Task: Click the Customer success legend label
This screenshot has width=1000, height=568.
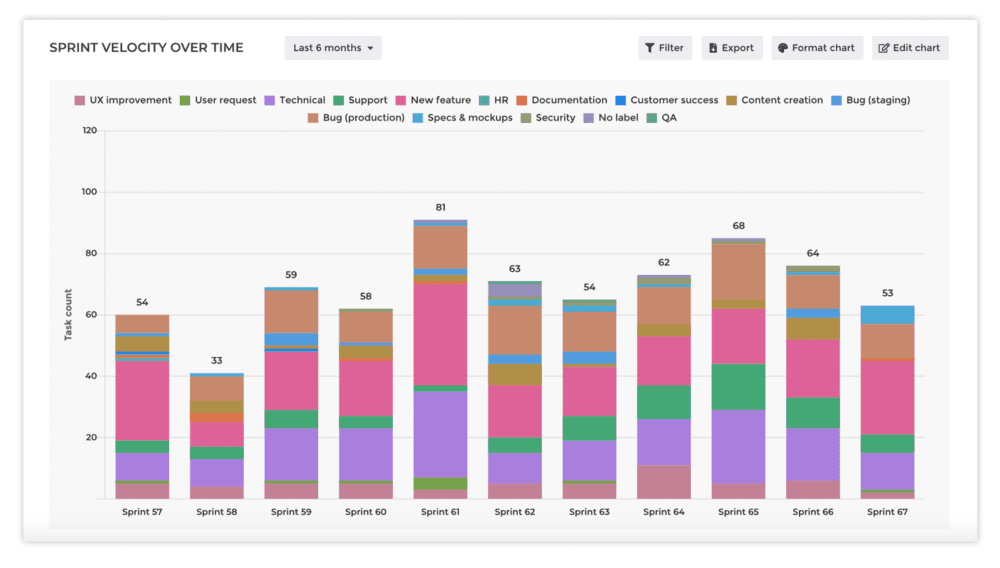Action: click(674, 100)
